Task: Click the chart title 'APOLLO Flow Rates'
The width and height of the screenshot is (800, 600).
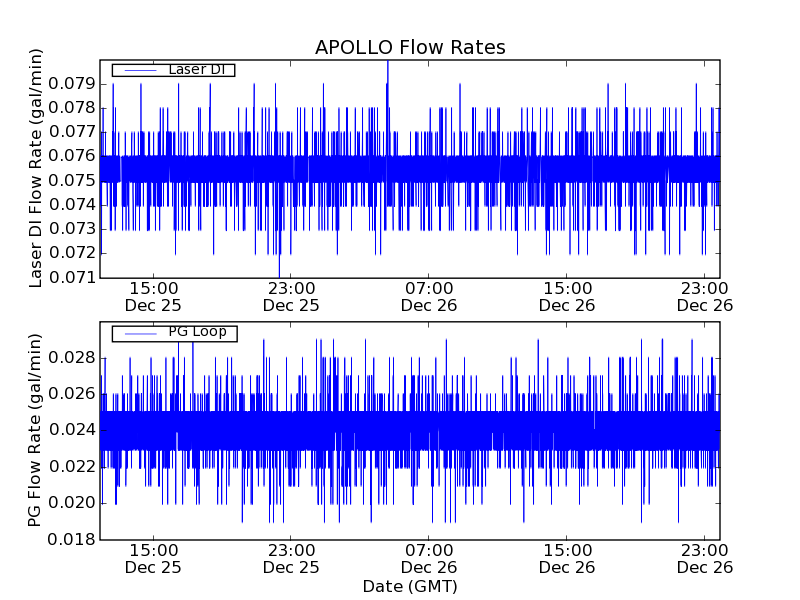Action: pos(410,47)
